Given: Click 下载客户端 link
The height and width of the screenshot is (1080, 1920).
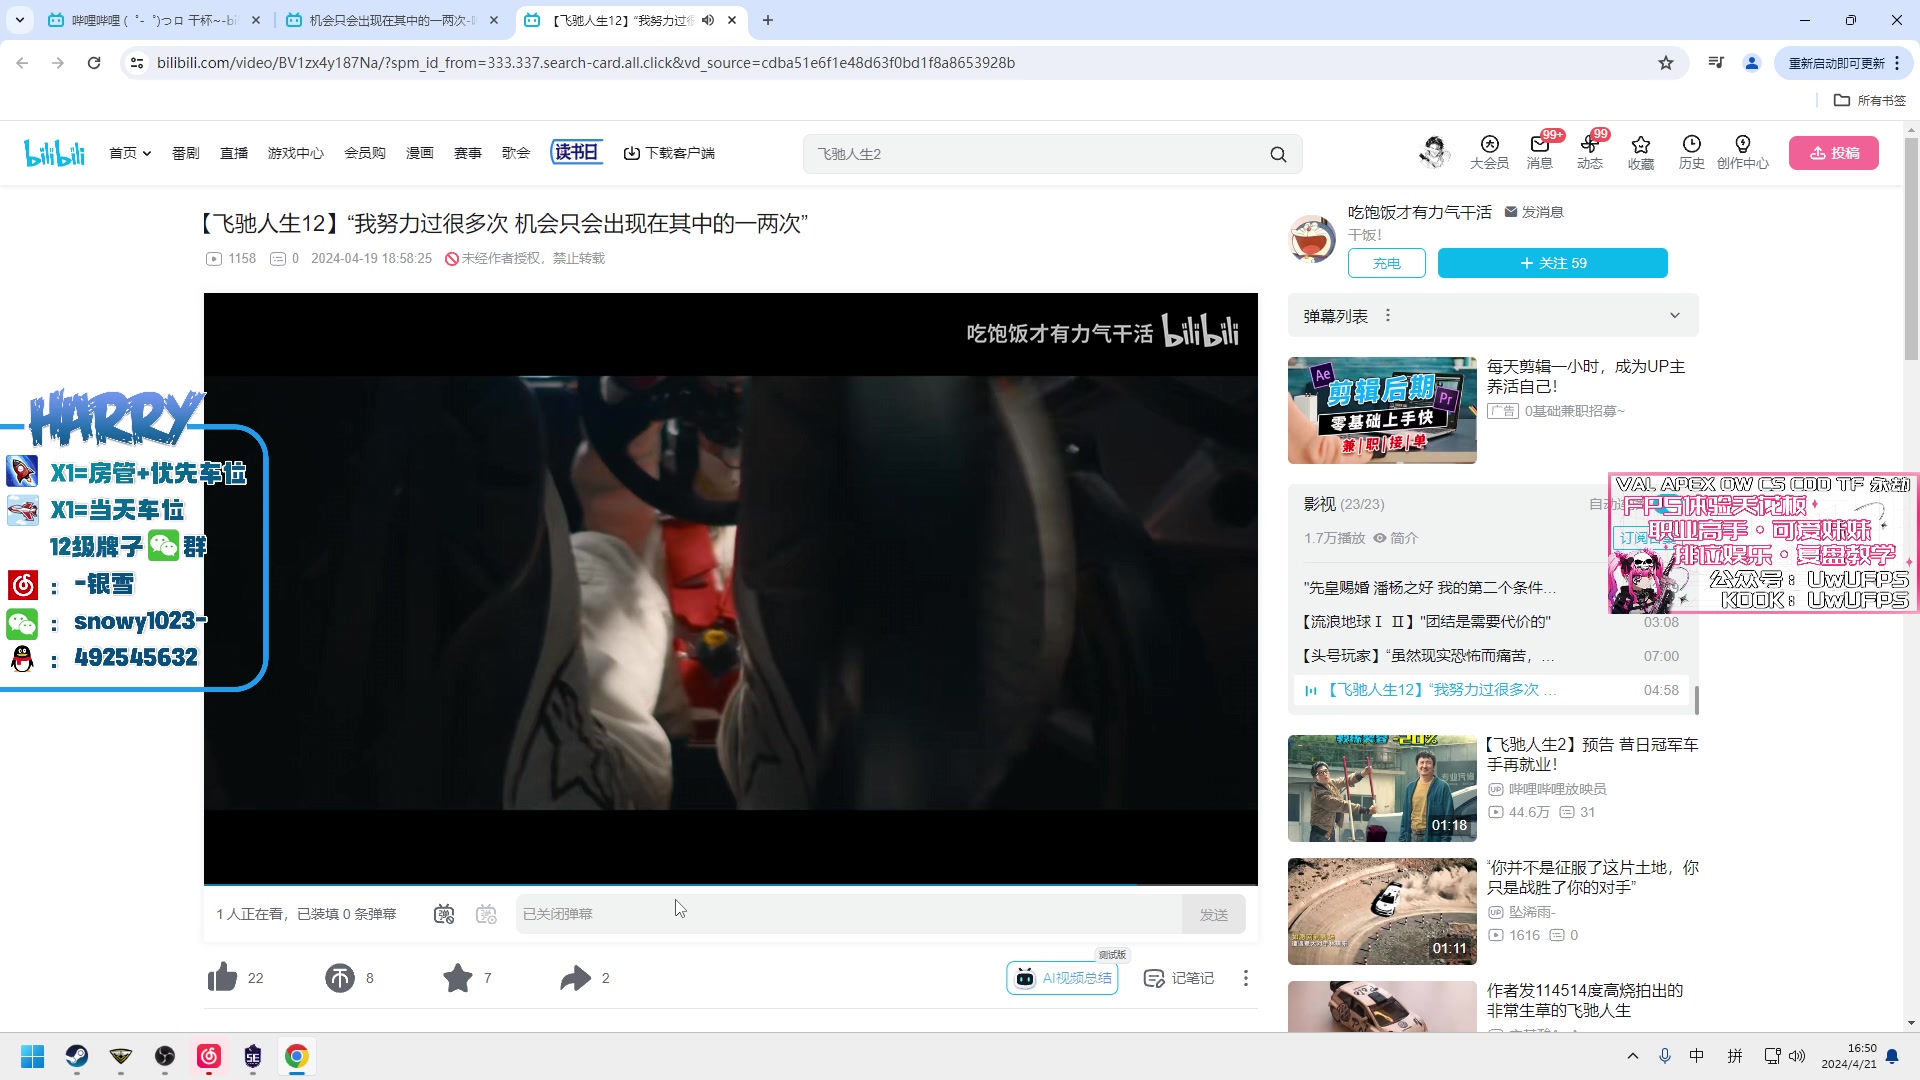Looking at the screenshot, I should click(669, 153).
